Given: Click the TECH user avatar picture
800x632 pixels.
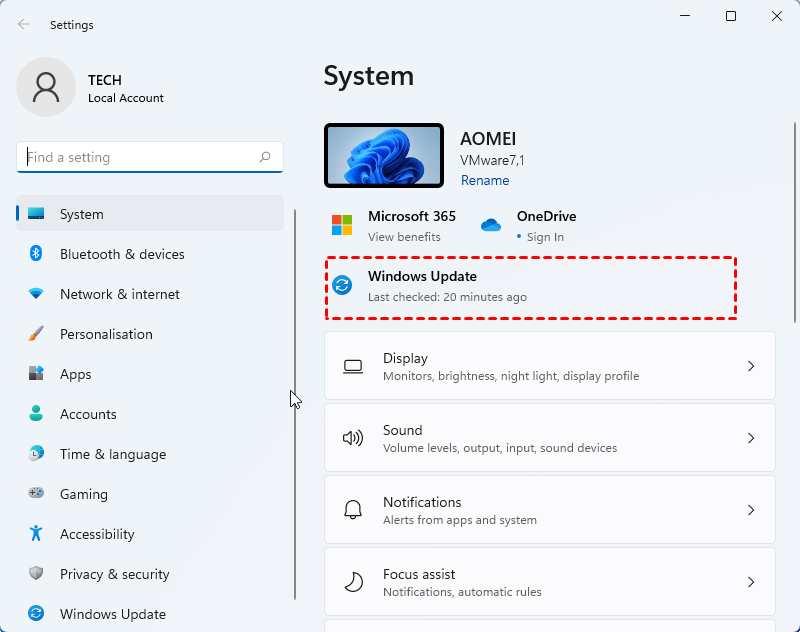Looking at the screenshot, I should click(x=46, y=87).
